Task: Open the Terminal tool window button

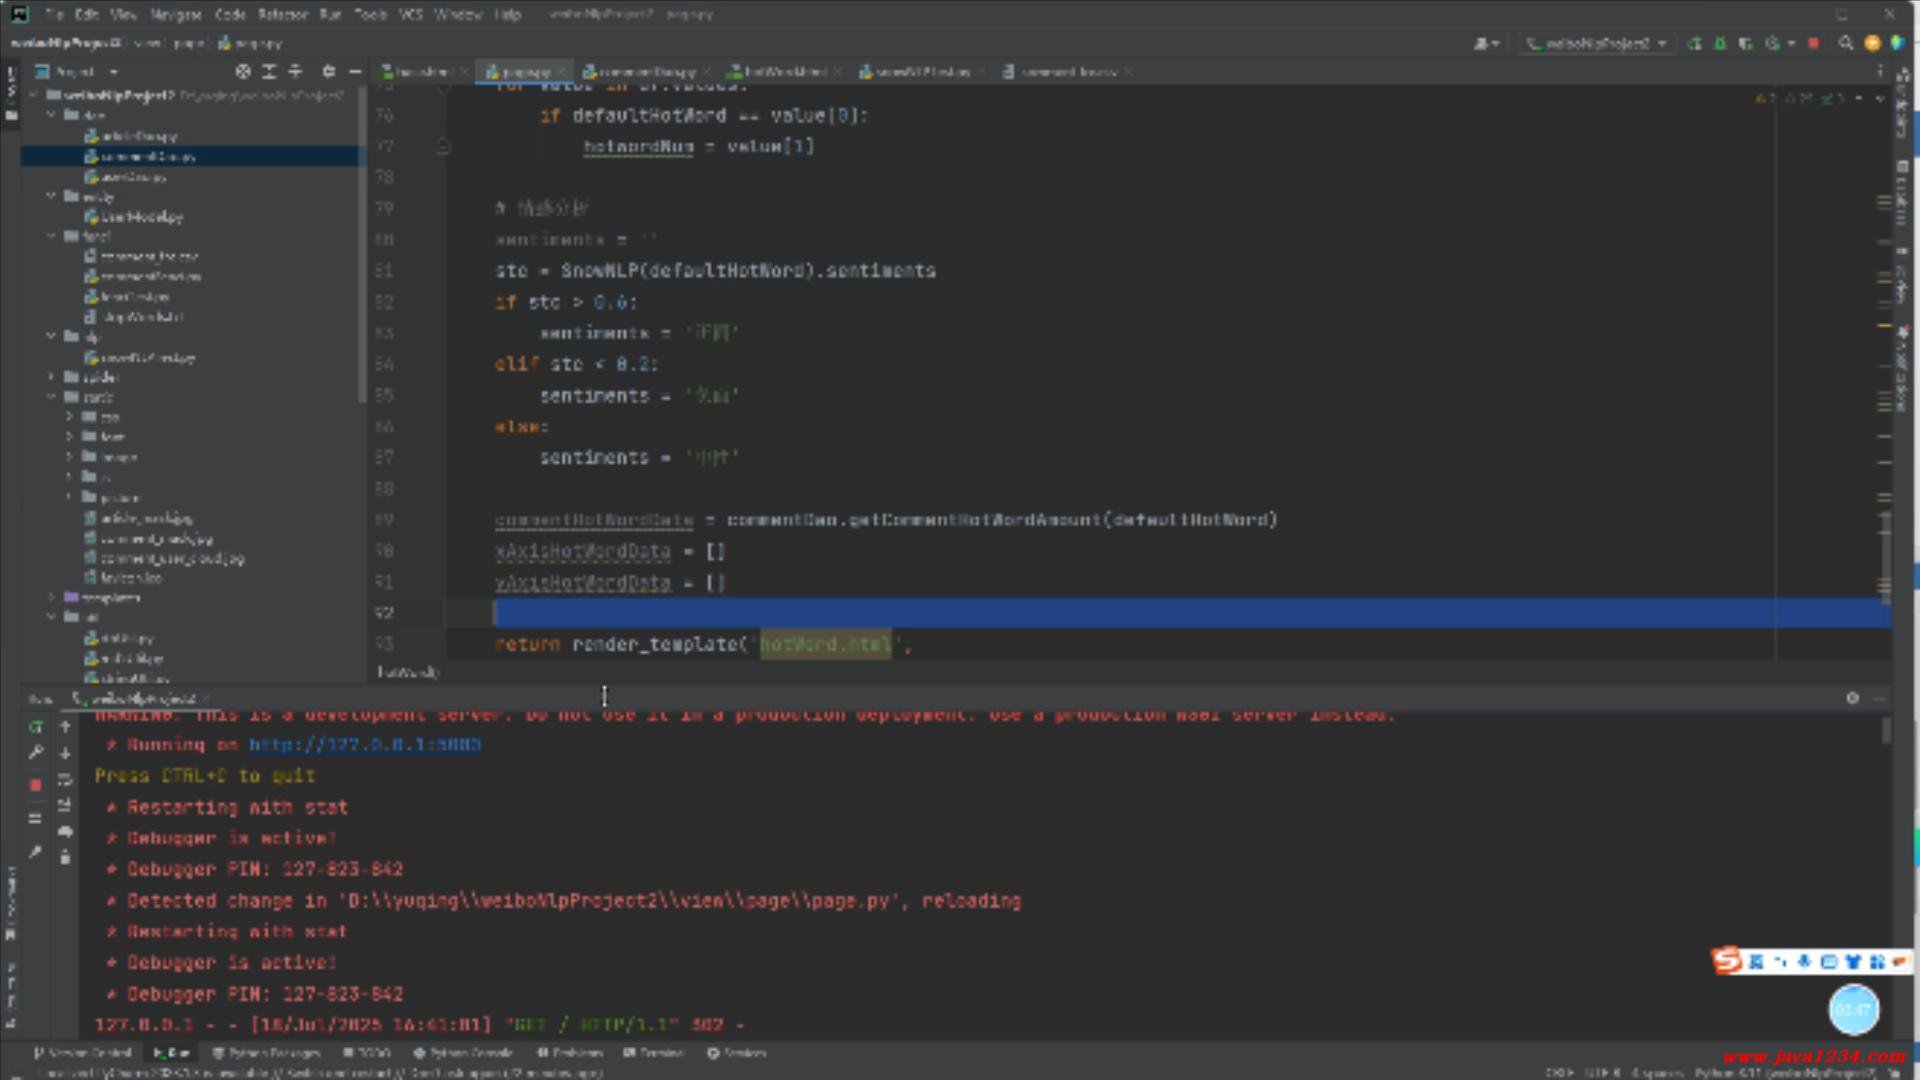Action: click(x=654, y=1053)
